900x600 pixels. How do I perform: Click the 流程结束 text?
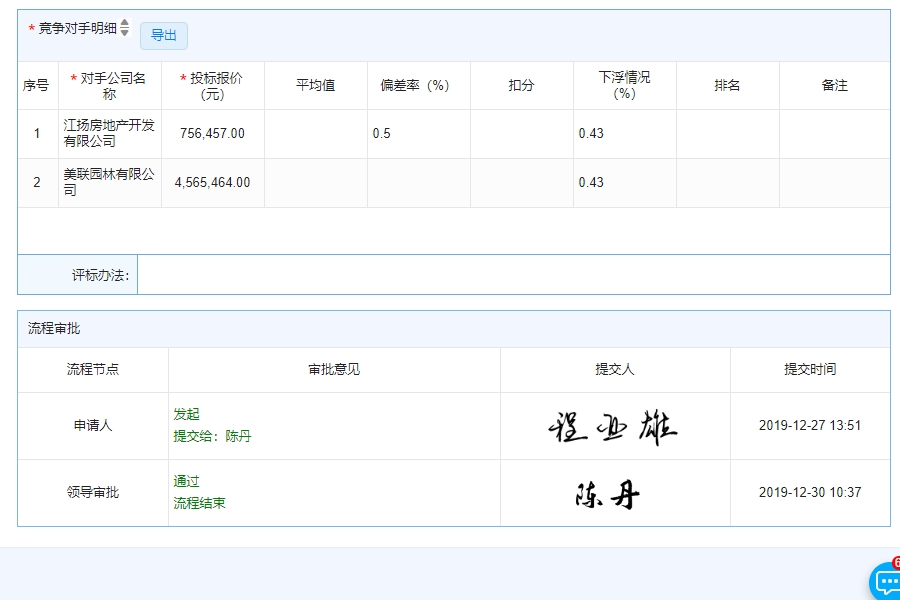coord(199,503)
